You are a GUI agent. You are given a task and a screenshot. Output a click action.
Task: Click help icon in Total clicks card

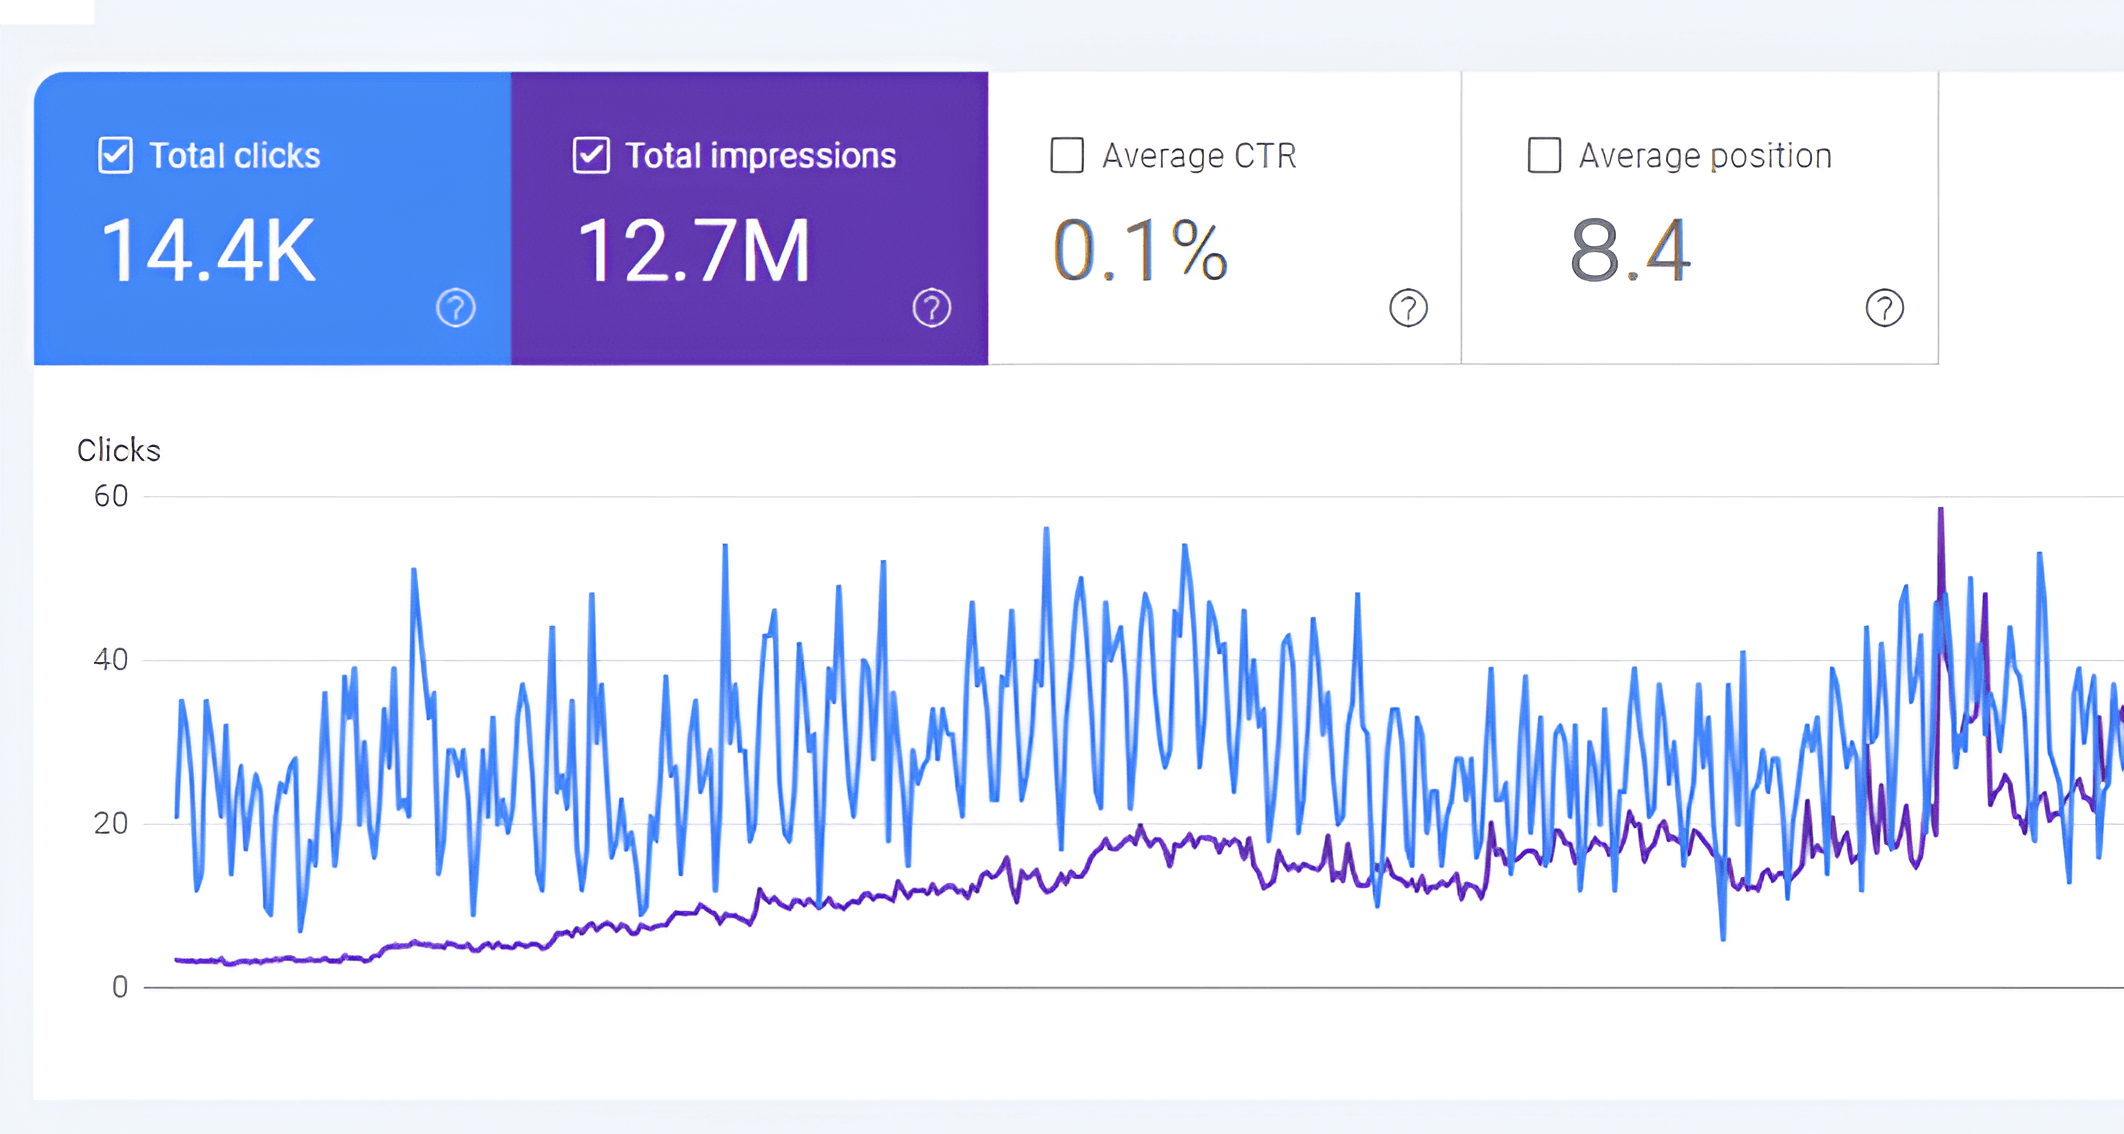point(455,308)
